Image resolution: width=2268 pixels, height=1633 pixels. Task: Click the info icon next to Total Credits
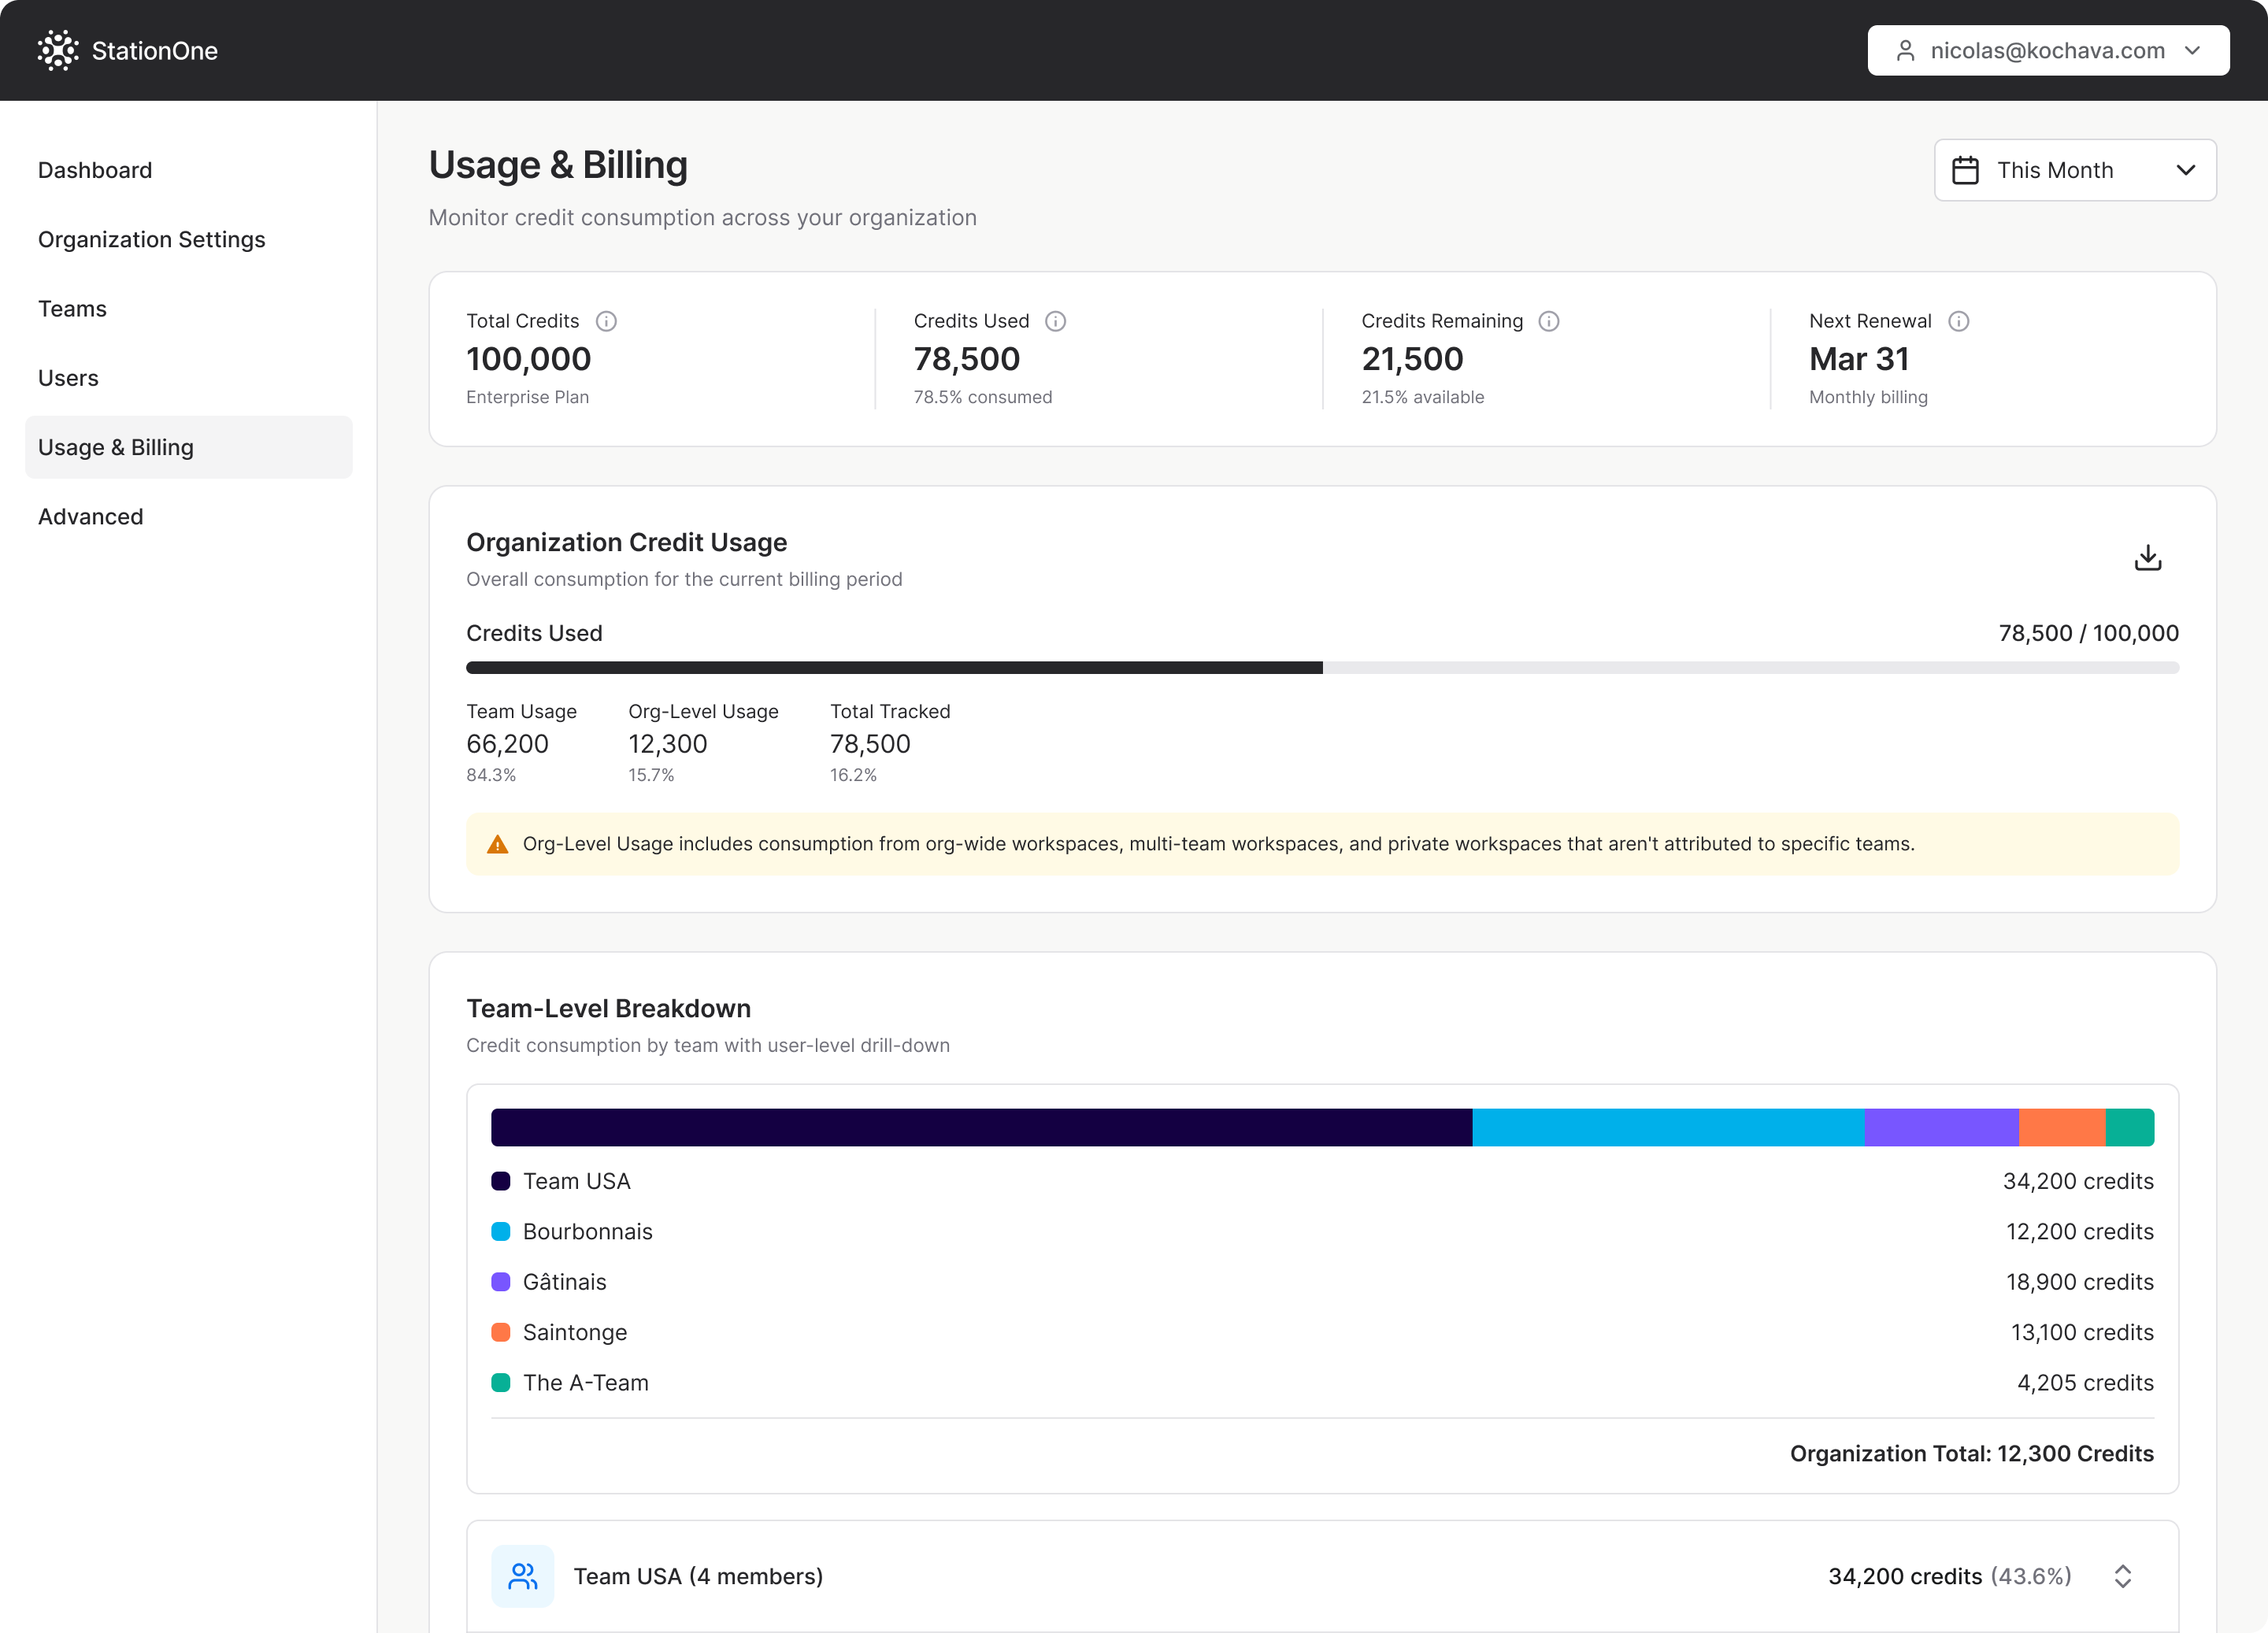click(606, 321)
